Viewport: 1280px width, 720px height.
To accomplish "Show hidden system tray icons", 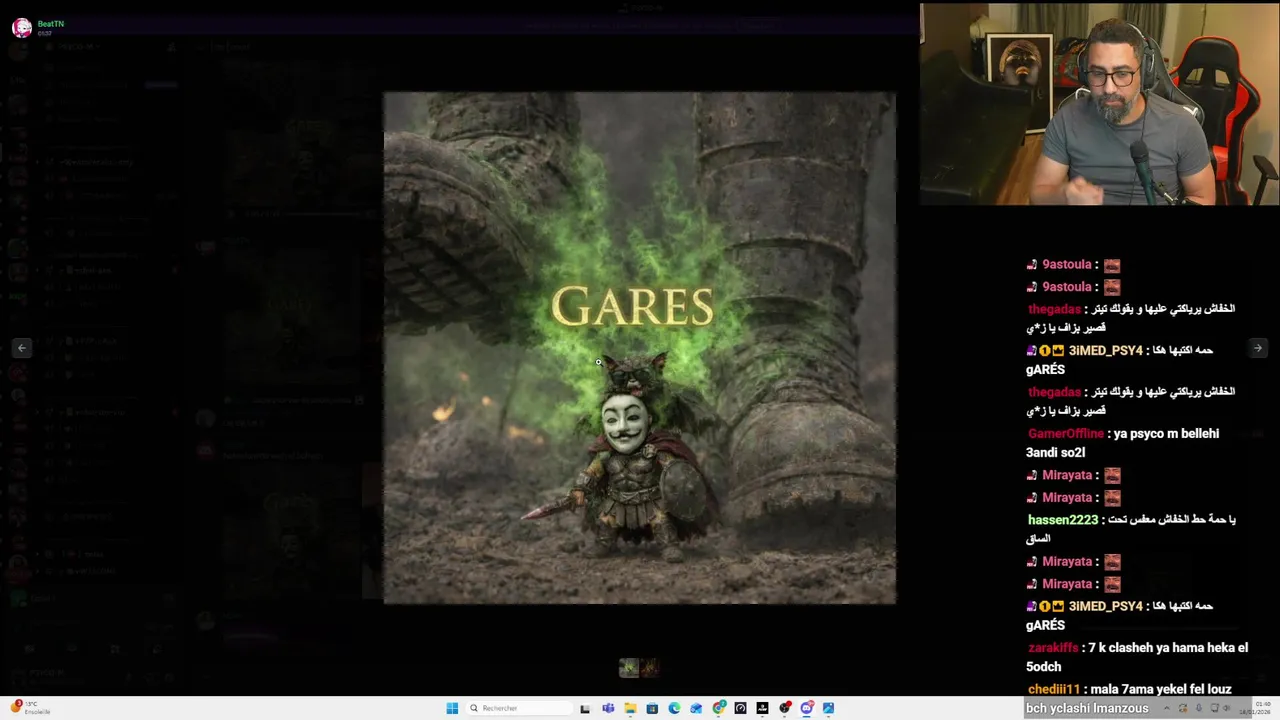I will click(1166, 708).
